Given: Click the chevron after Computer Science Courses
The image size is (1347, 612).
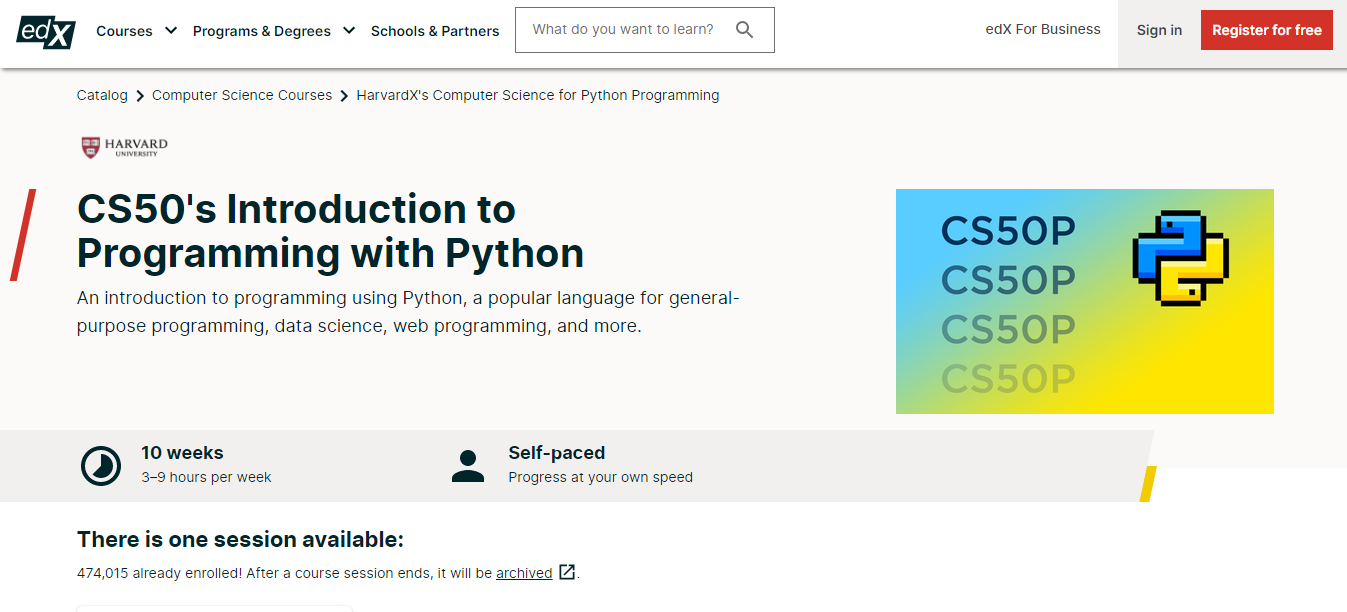Looking at the screenshot, I should [x=344, y=96].
